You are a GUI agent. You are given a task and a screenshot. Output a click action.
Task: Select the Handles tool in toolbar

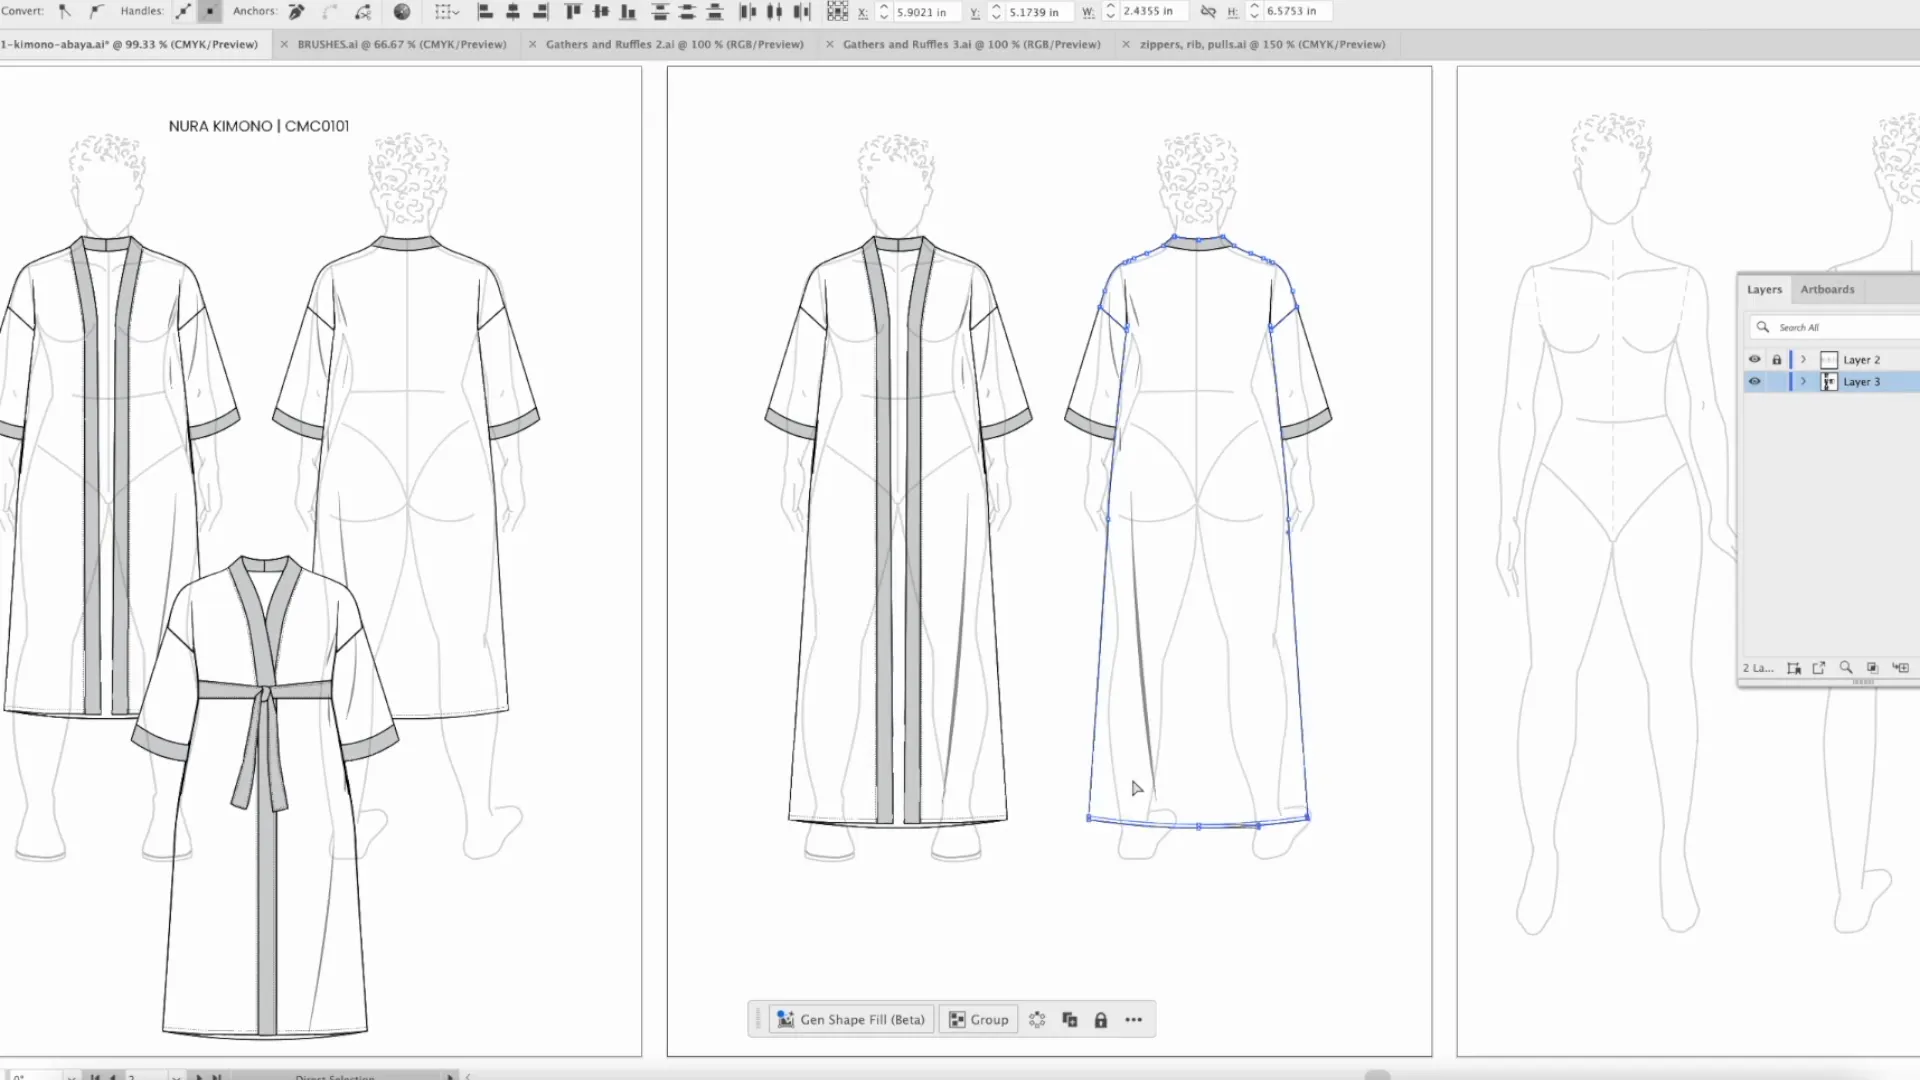tap(185, 11)
